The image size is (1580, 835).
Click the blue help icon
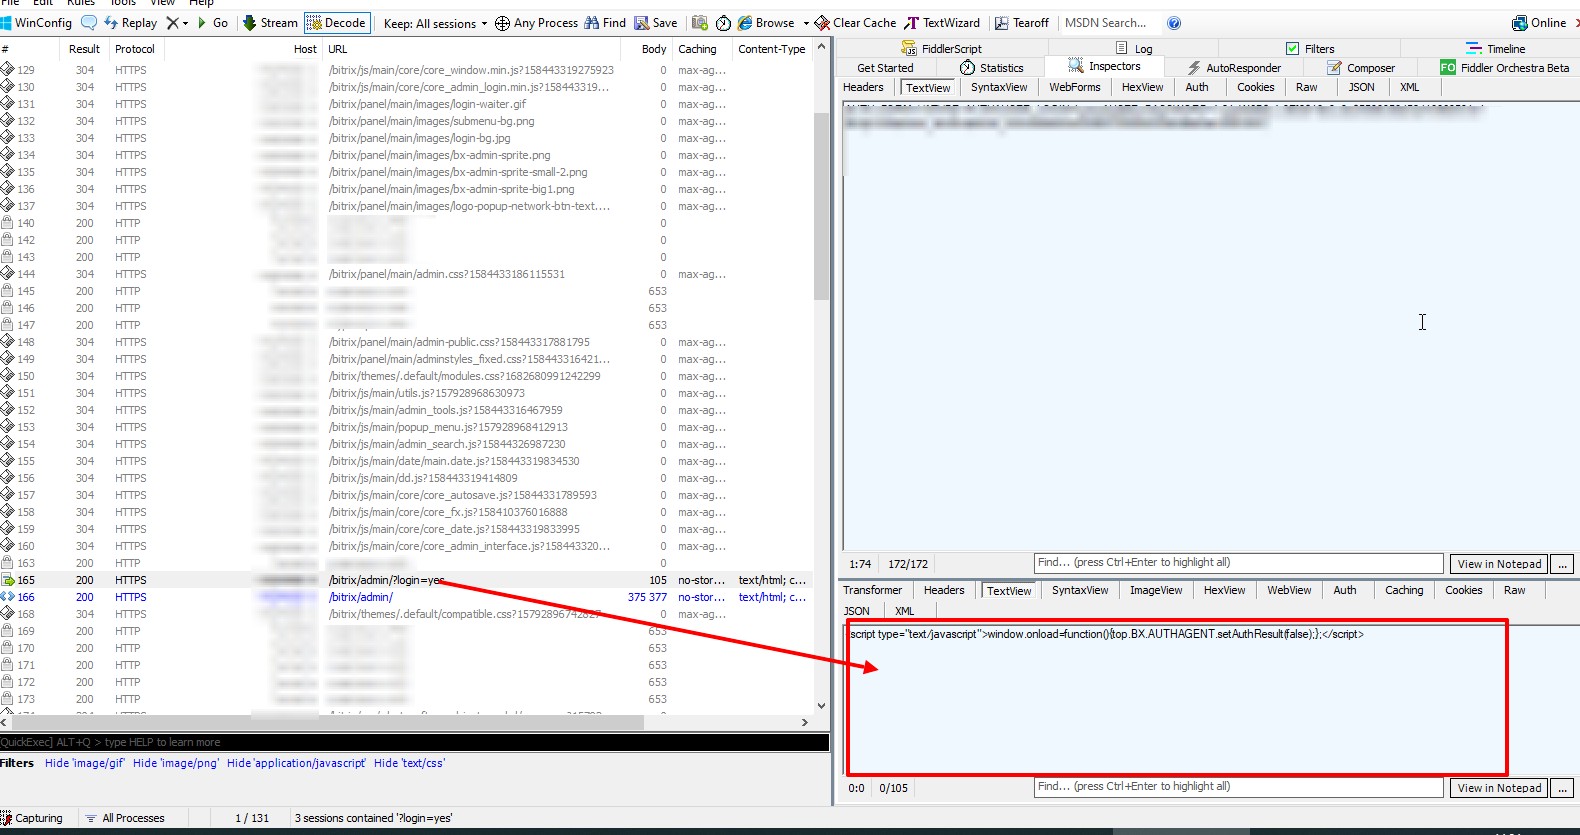point(1174,23)
